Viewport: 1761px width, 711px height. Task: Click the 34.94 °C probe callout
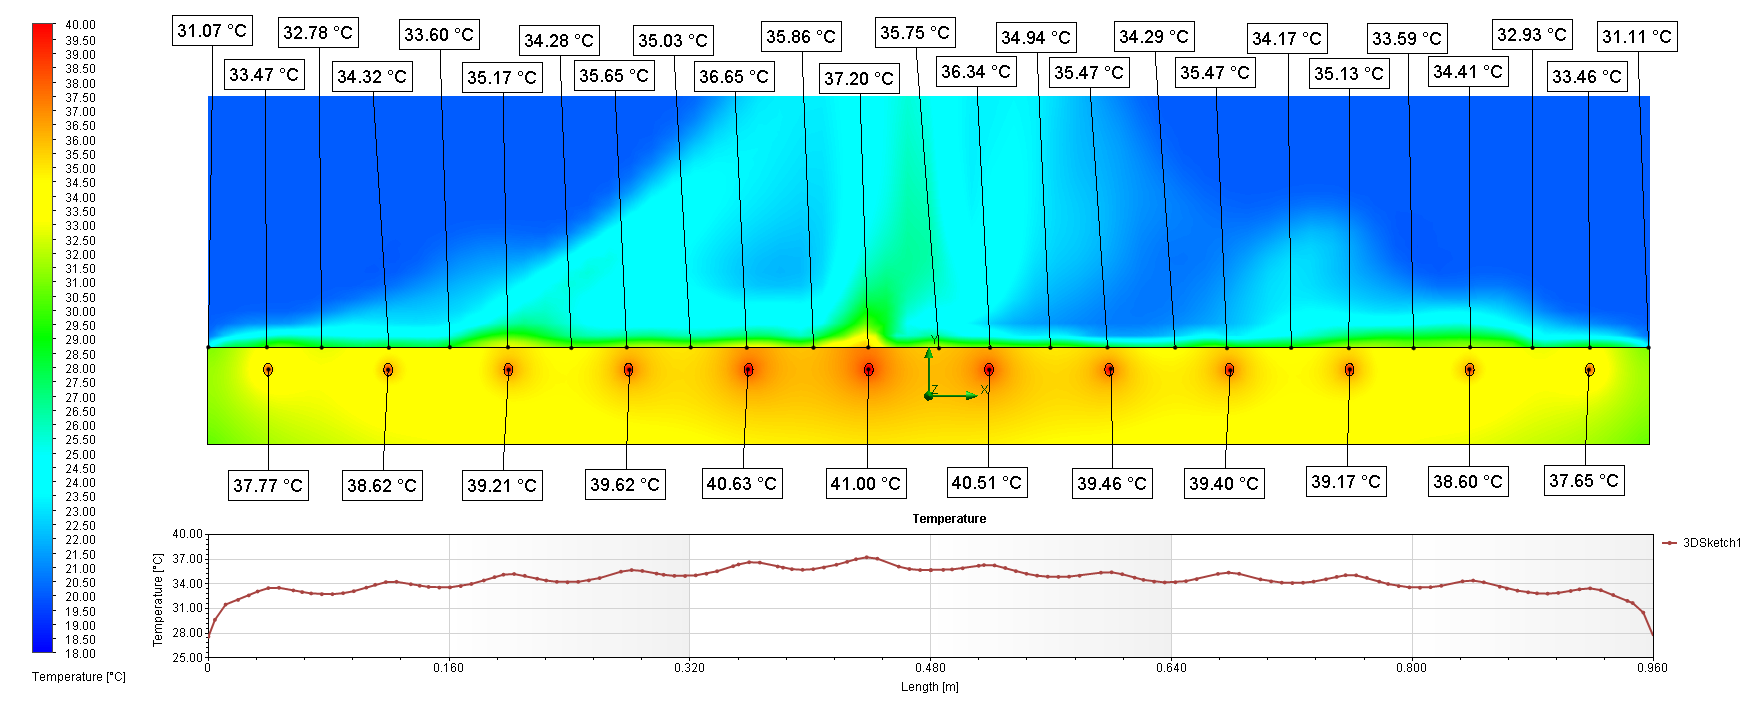1036,38
